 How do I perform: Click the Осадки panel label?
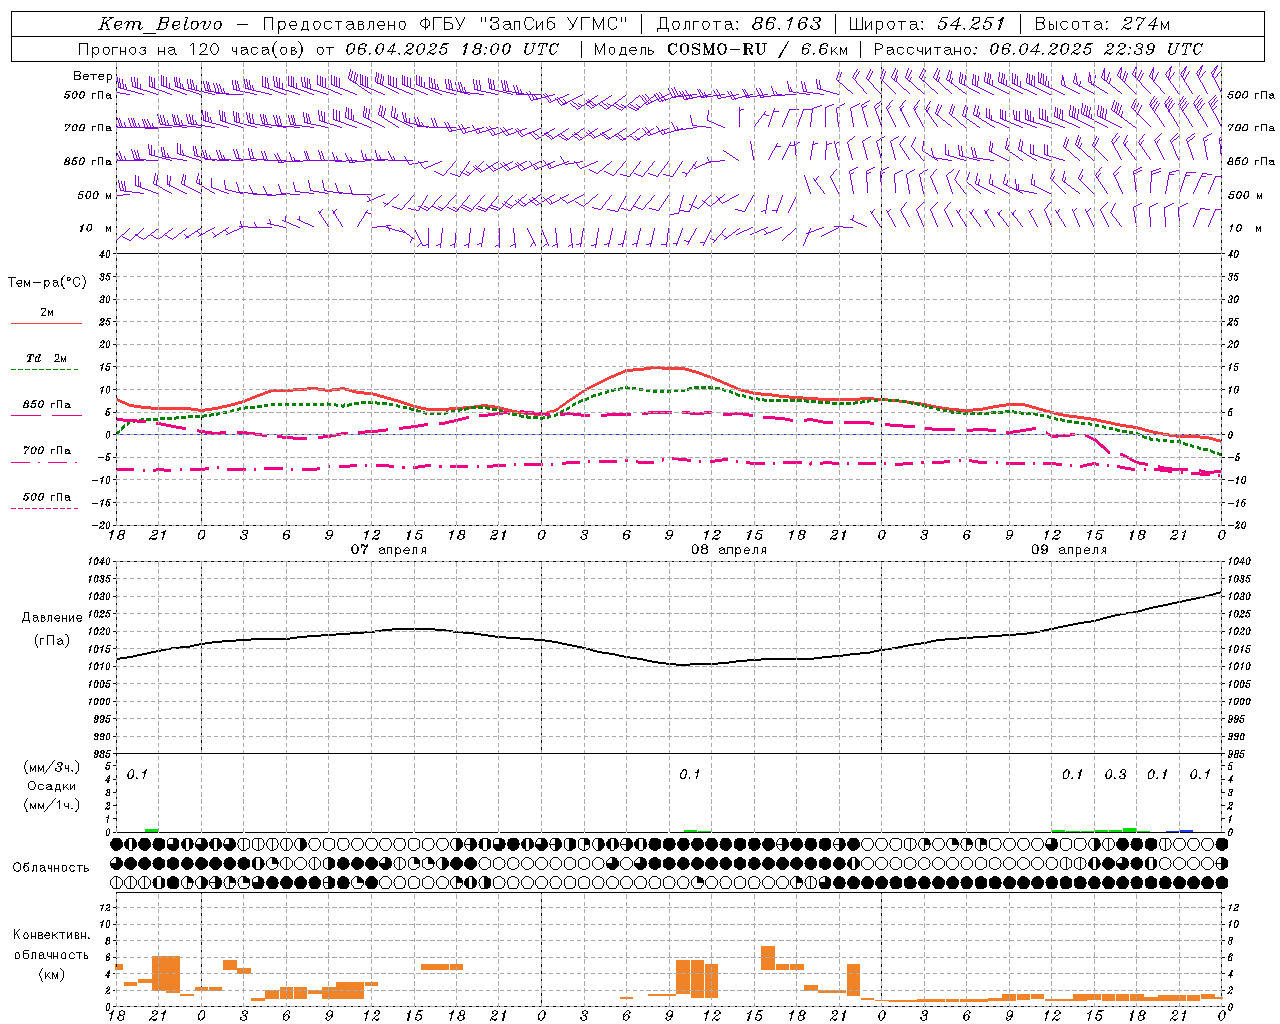(x=51, y=786)
